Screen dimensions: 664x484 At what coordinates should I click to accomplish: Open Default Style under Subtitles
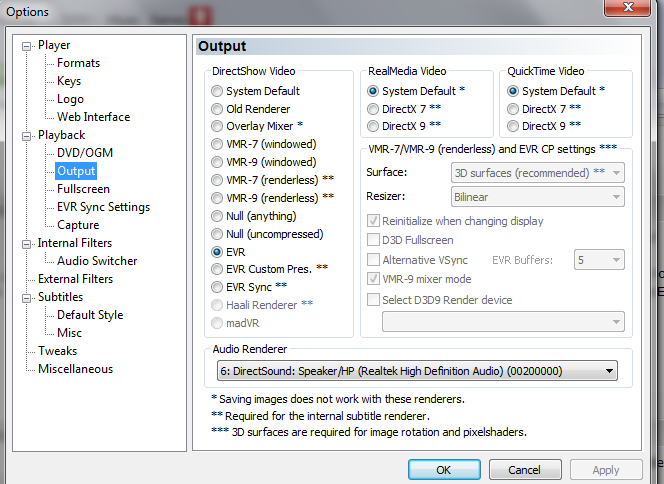90,315
